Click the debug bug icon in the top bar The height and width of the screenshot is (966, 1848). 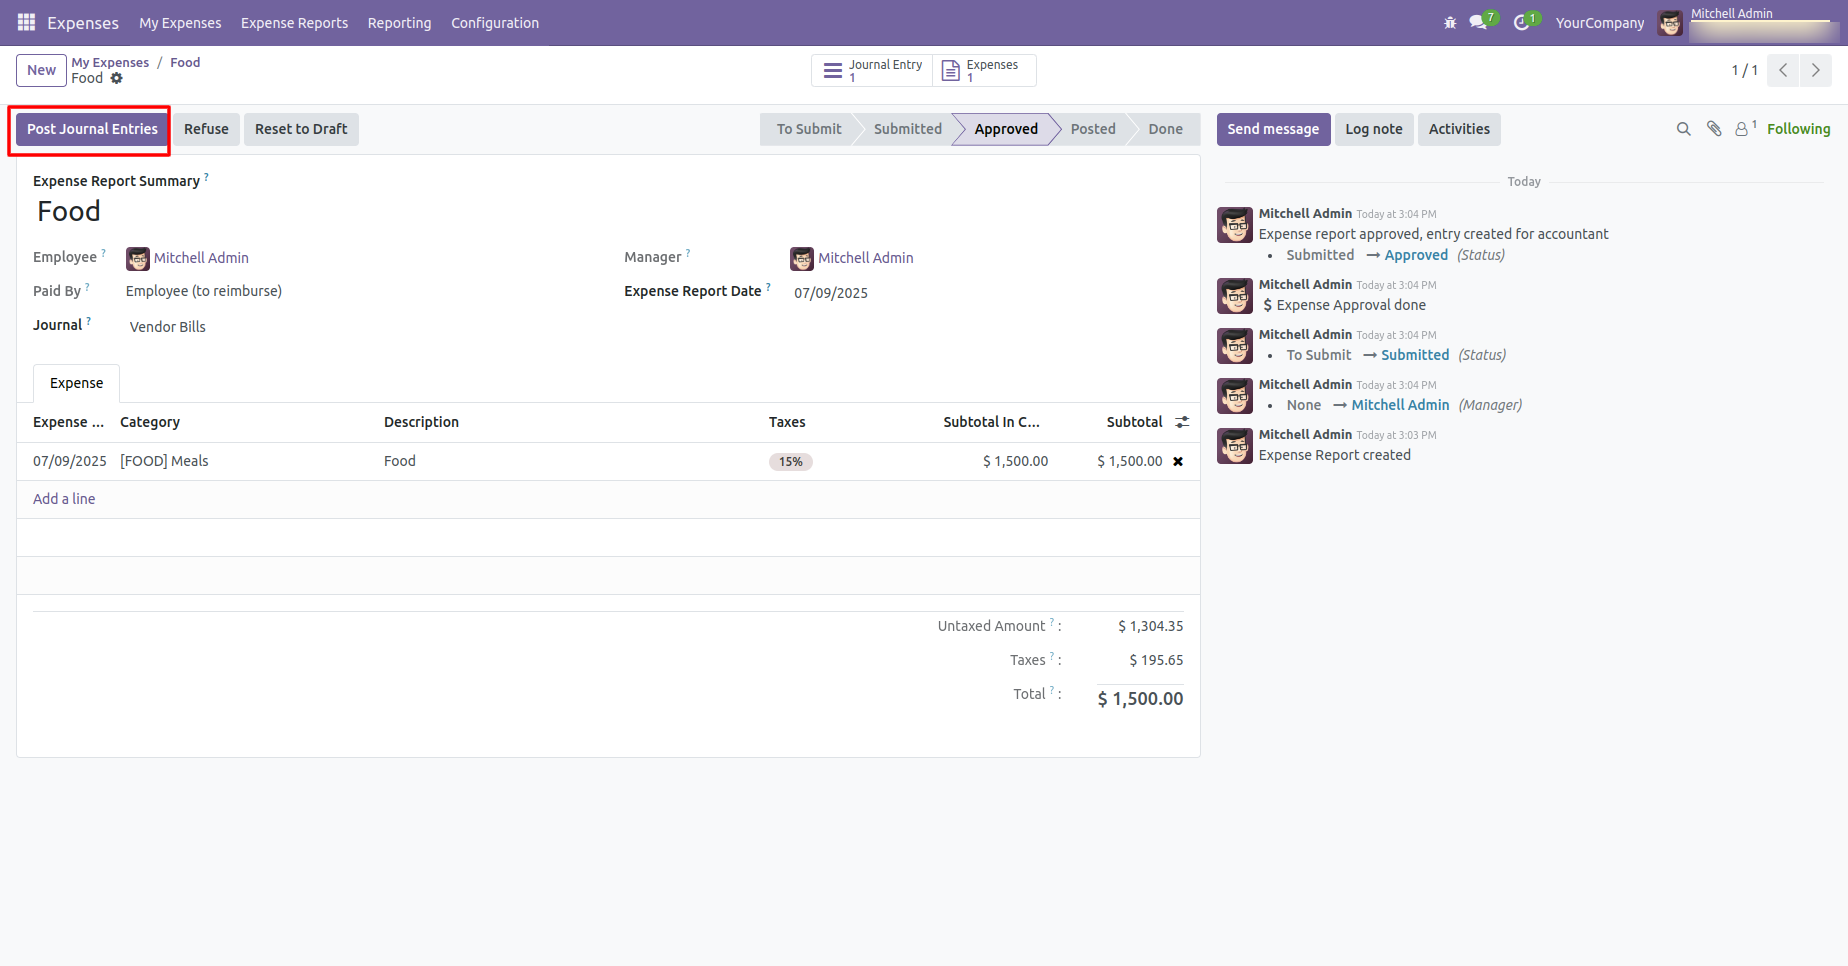point(1450,22)
